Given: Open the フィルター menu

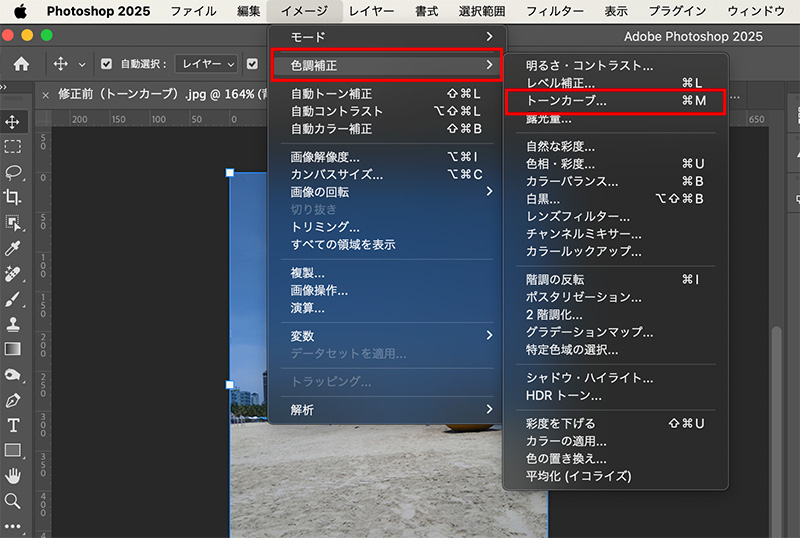Looking at the screenshot, I should coord(555,11).
